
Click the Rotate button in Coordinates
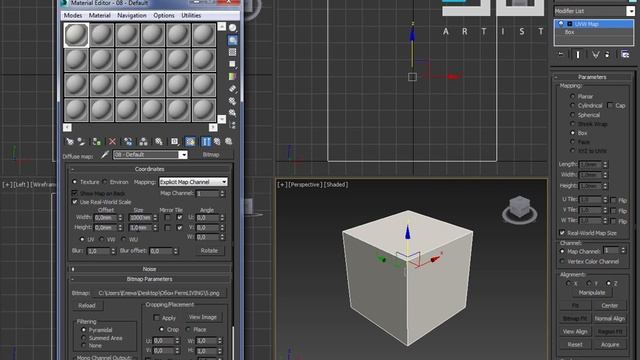click(209, 251)
